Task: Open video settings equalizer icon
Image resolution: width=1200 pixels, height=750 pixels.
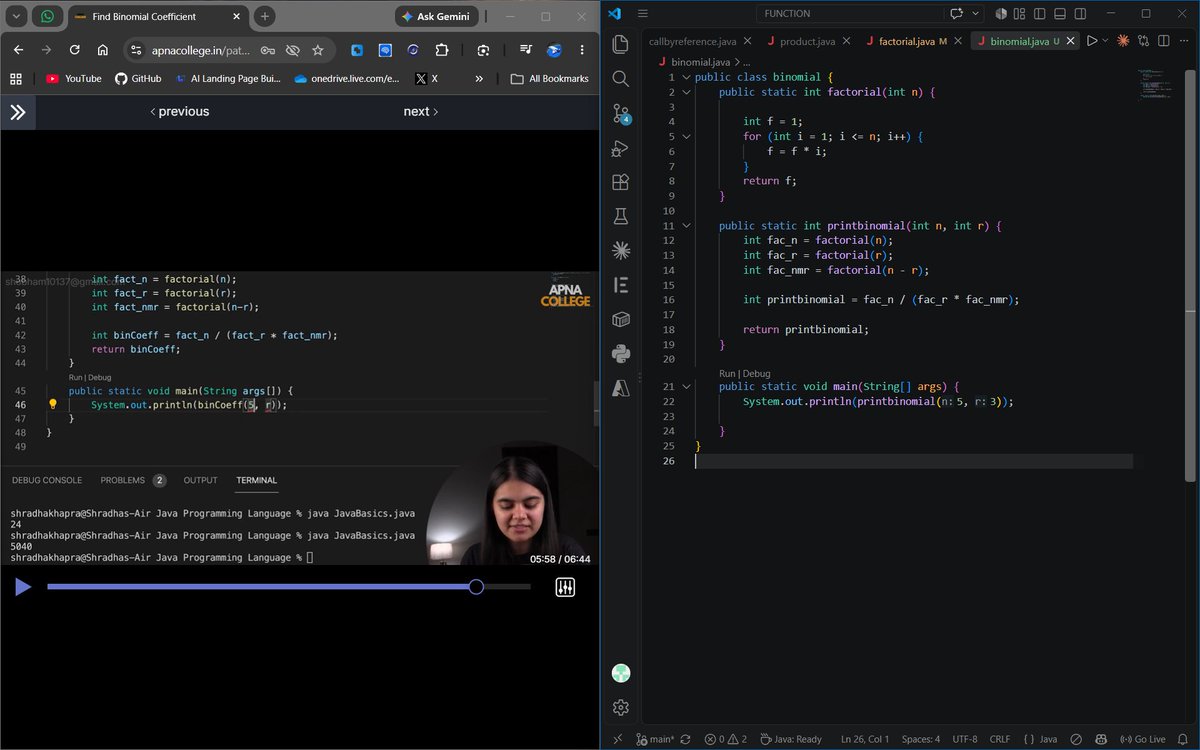Action: [x=565, y=587]
